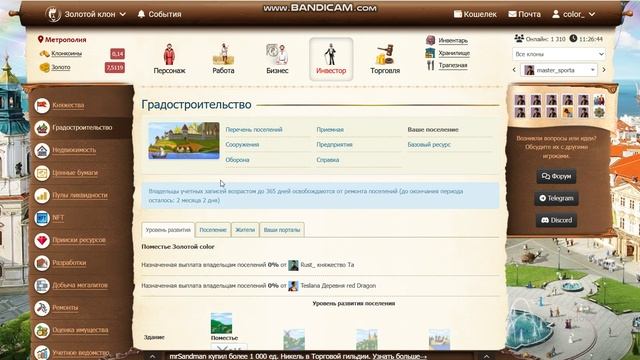
Task: Open NFT in sidebar
Action: (58, 218)
